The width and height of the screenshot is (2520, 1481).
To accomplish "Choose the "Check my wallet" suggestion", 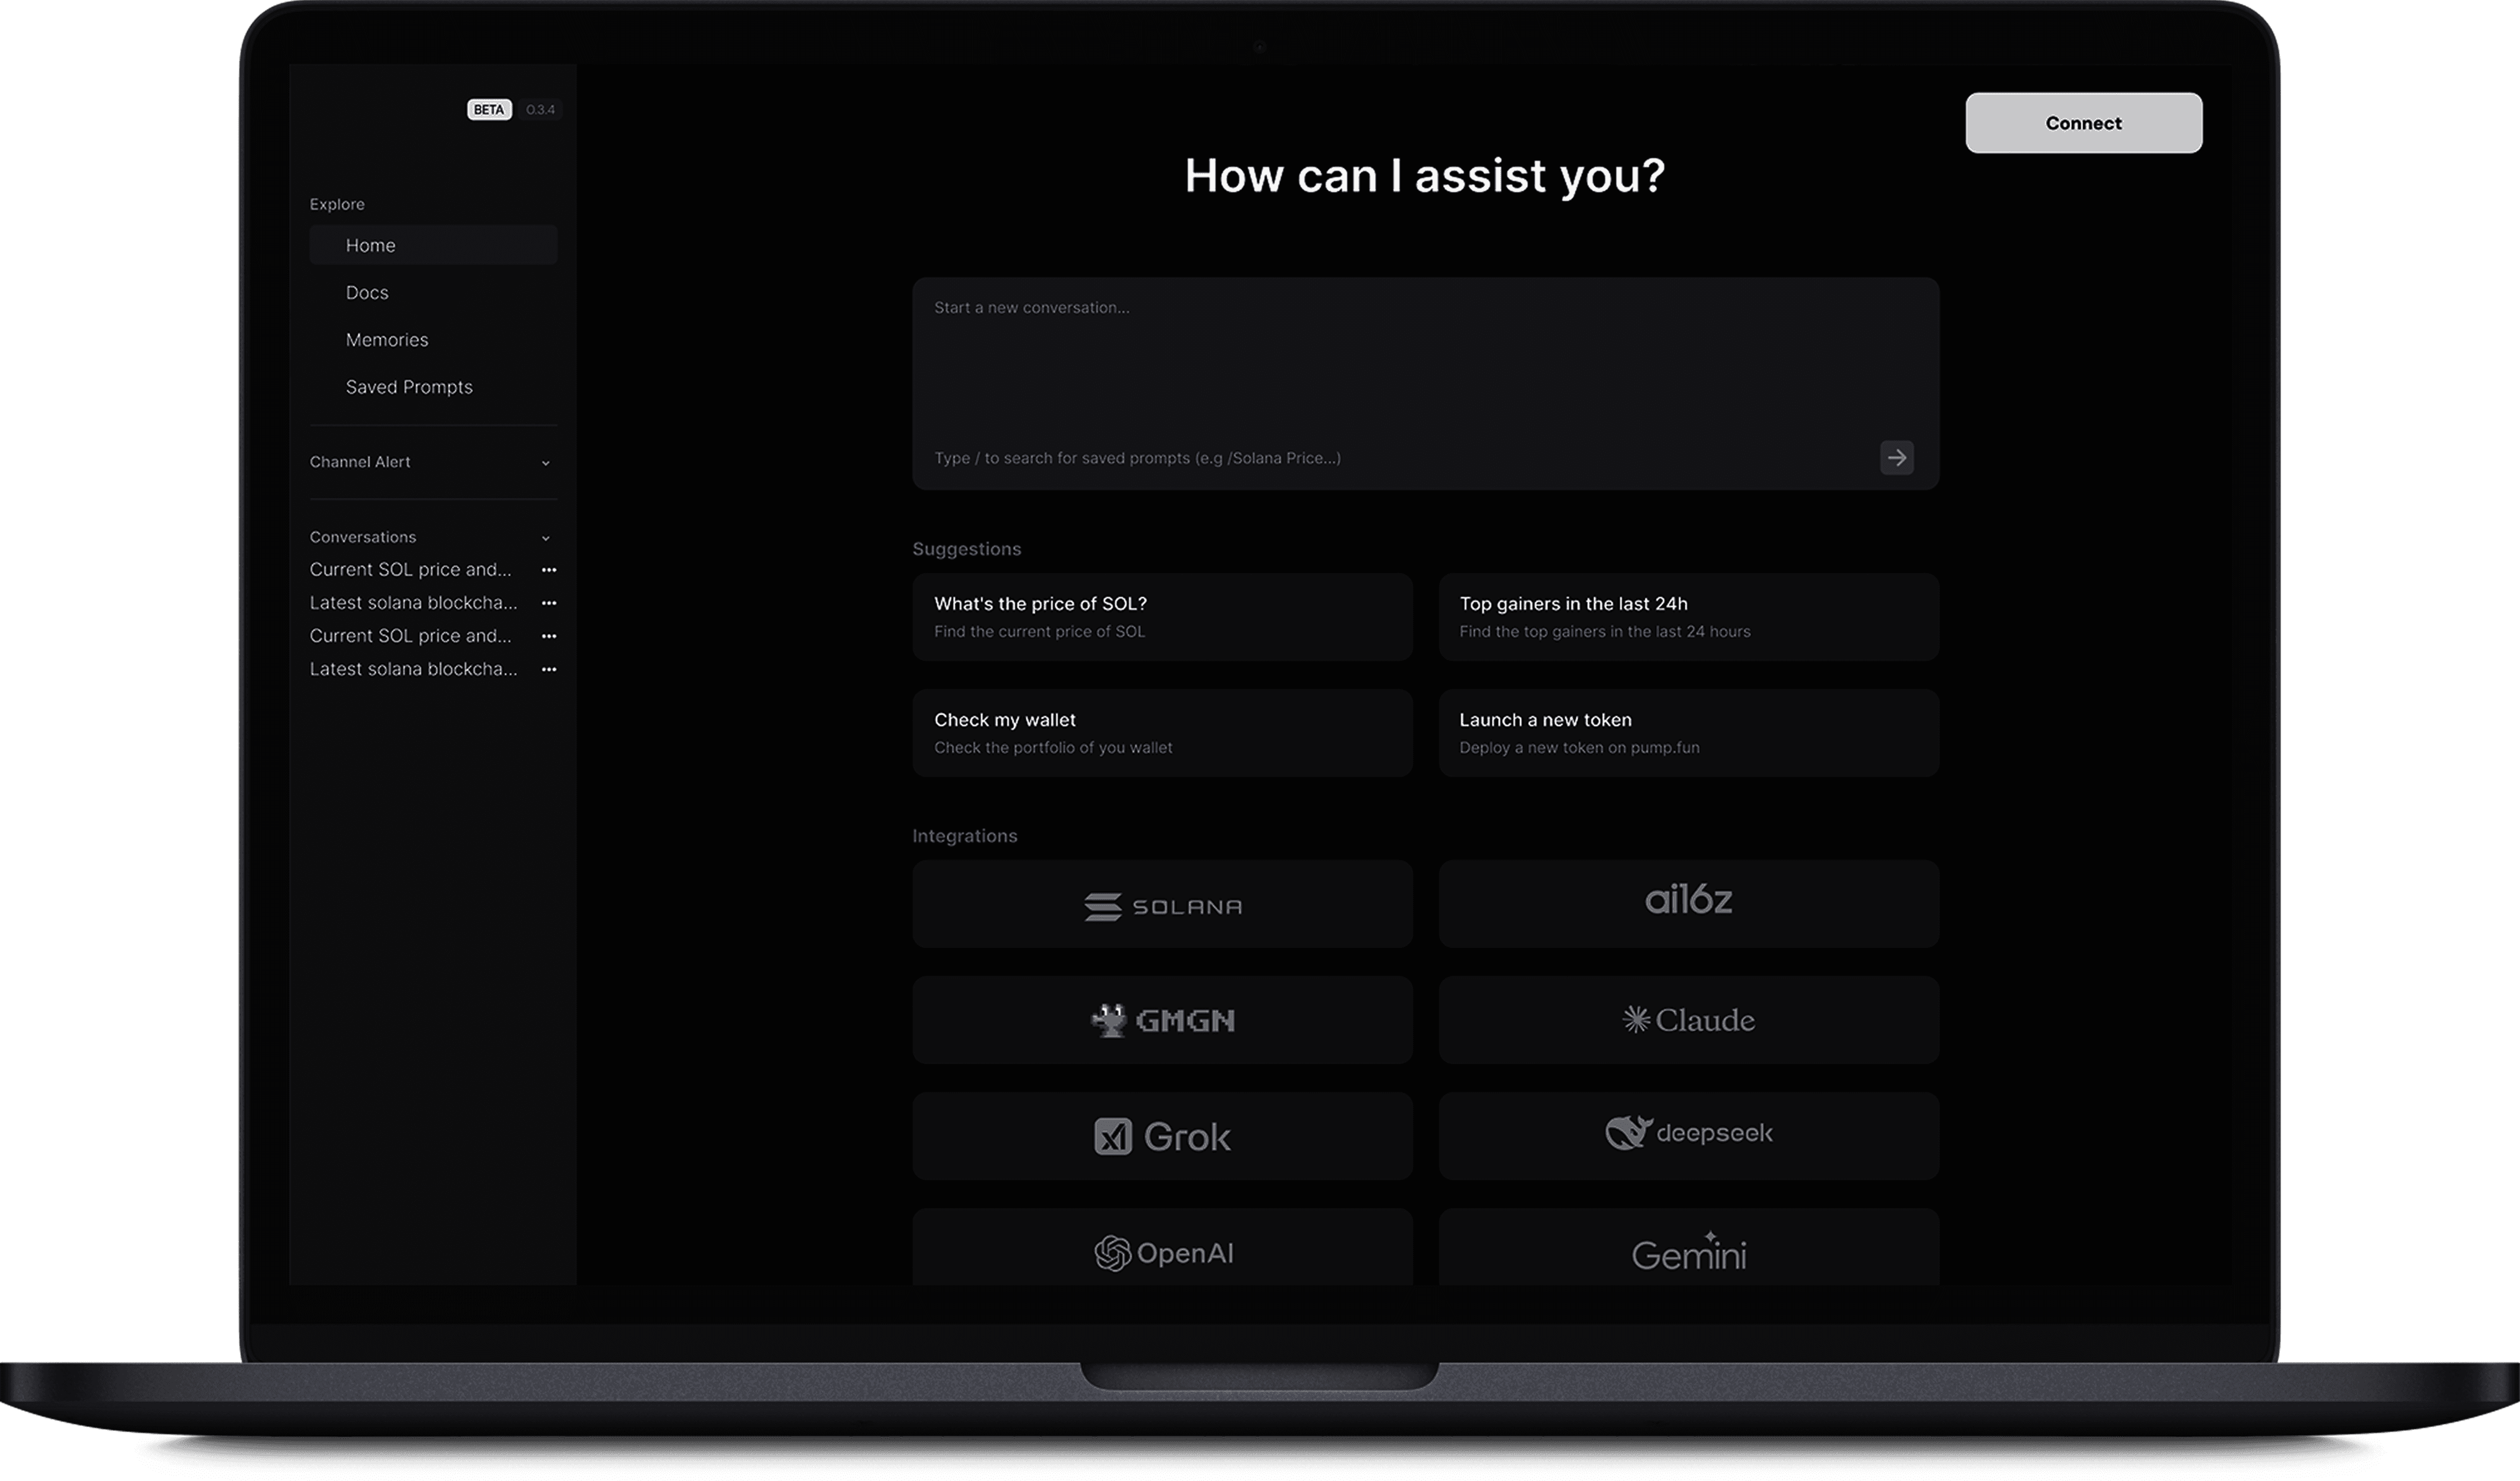I will tap(1162, 733).
